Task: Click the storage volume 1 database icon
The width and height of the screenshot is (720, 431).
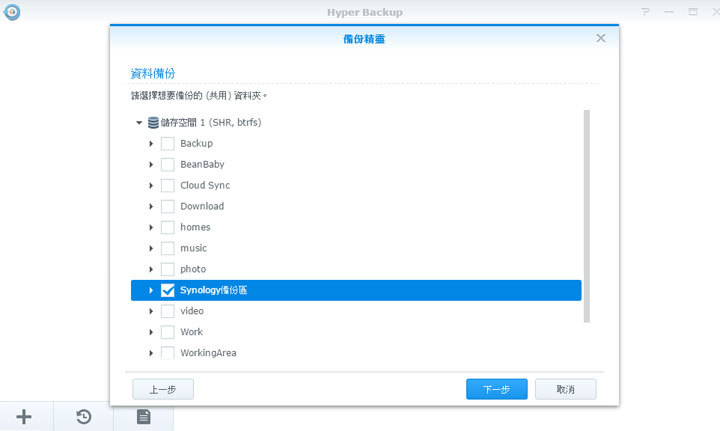Action: (x=153, y=123)
